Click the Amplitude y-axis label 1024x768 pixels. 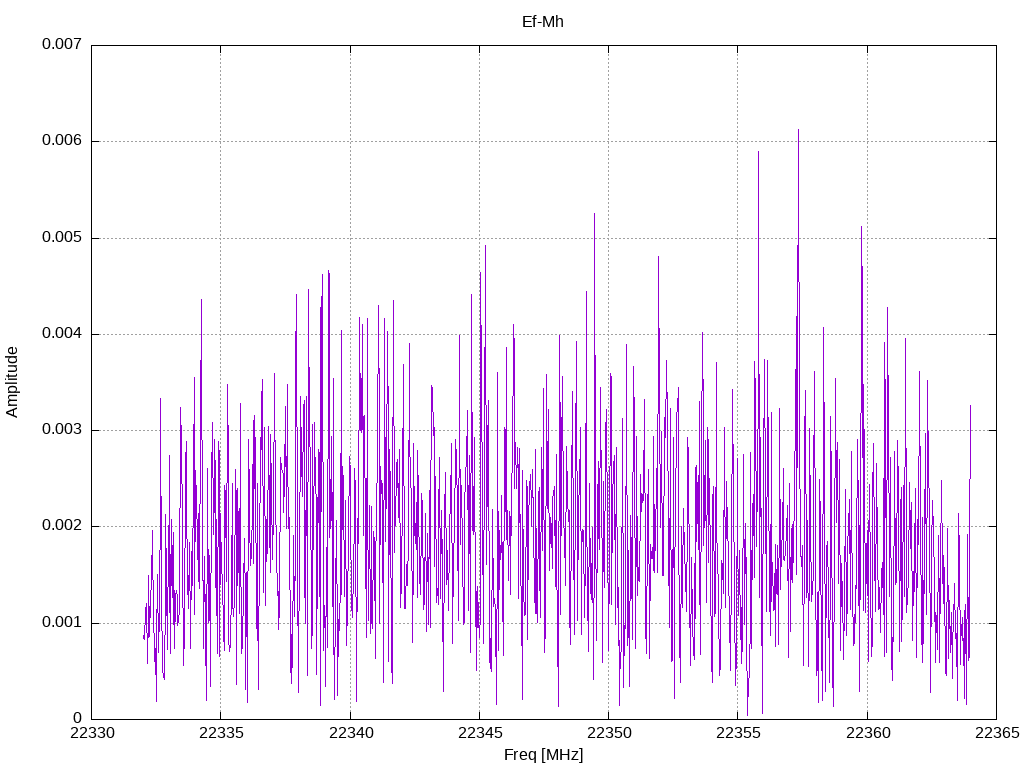coord(12,382)
